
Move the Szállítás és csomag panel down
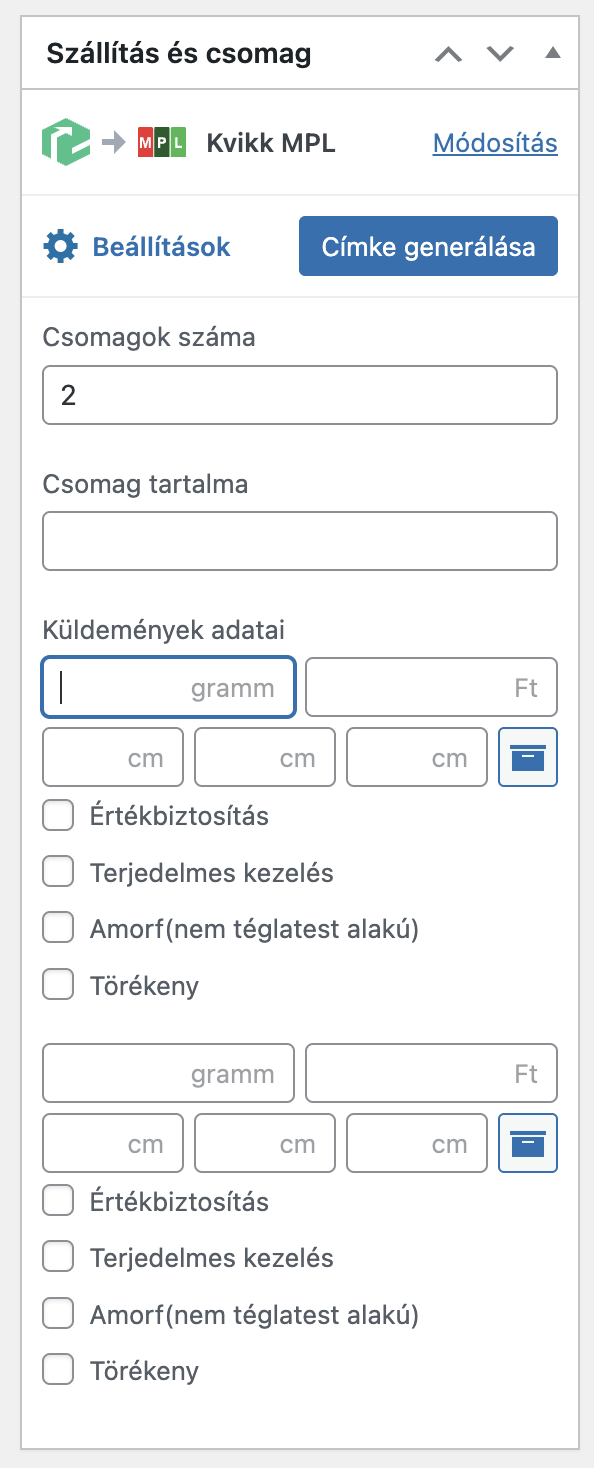tap(500, 55)
